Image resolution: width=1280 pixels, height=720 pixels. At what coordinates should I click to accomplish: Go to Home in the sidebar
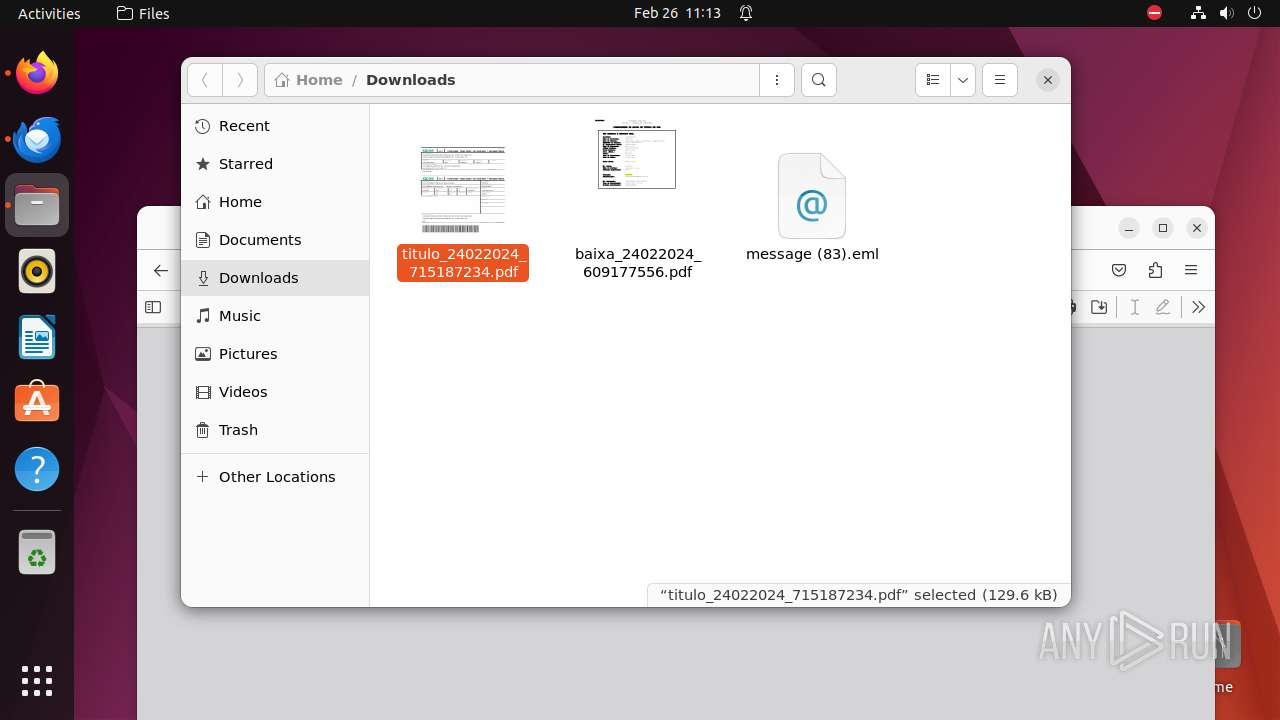(x=275, y=202)
